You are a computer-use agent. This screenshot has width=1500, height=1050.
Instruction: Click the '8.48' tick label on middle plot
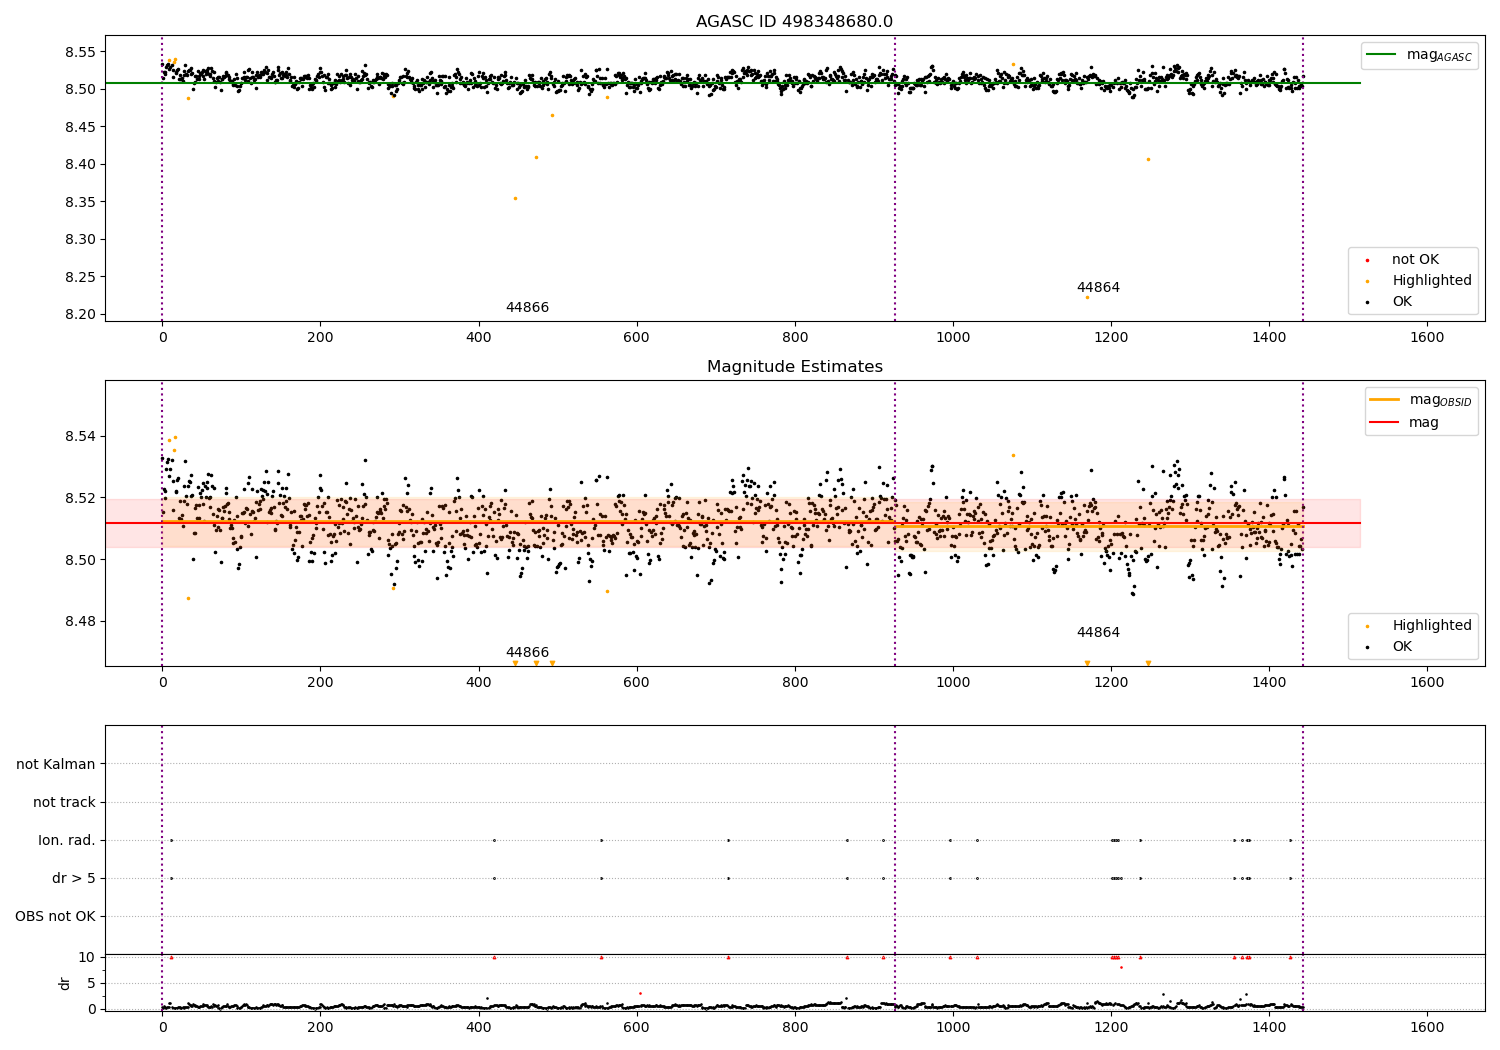click(x=79, y=622)
